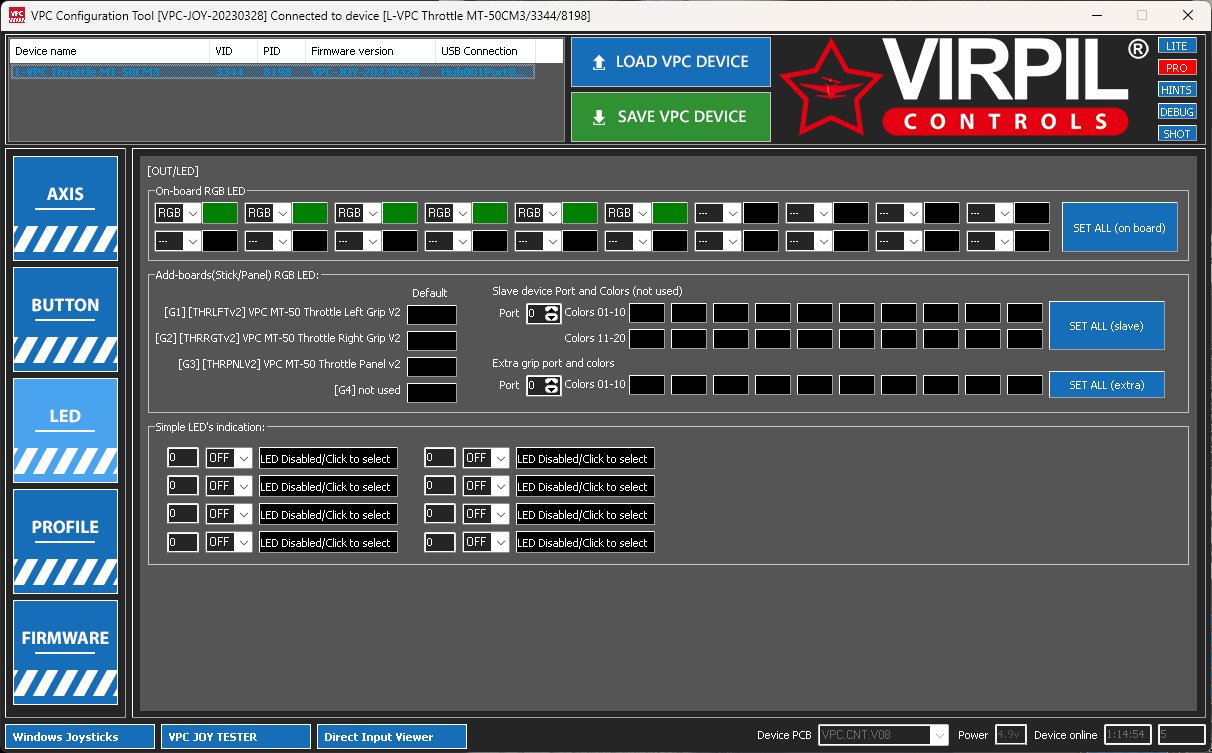Open the PROFILE tab

click(66, 539)
